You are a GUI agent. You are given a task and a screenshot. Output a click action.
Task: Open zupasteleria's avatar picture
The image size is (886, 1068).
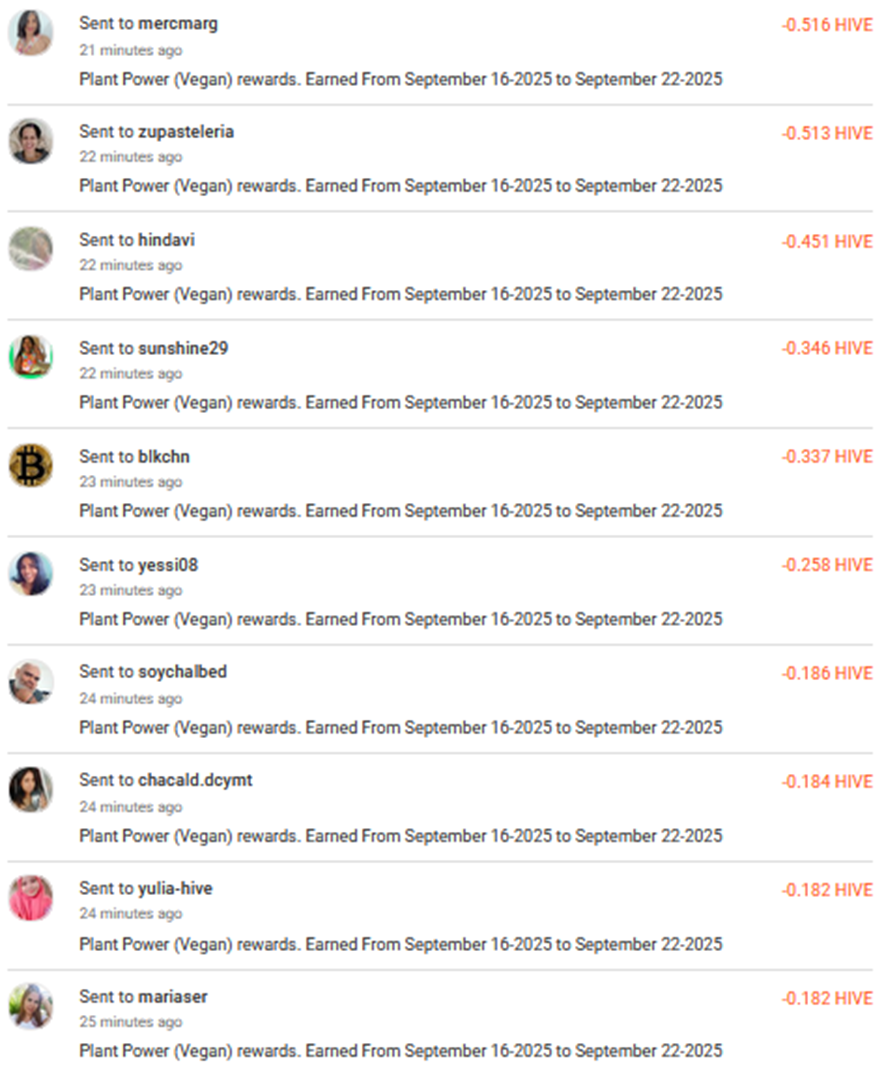[x=31, y=141]
